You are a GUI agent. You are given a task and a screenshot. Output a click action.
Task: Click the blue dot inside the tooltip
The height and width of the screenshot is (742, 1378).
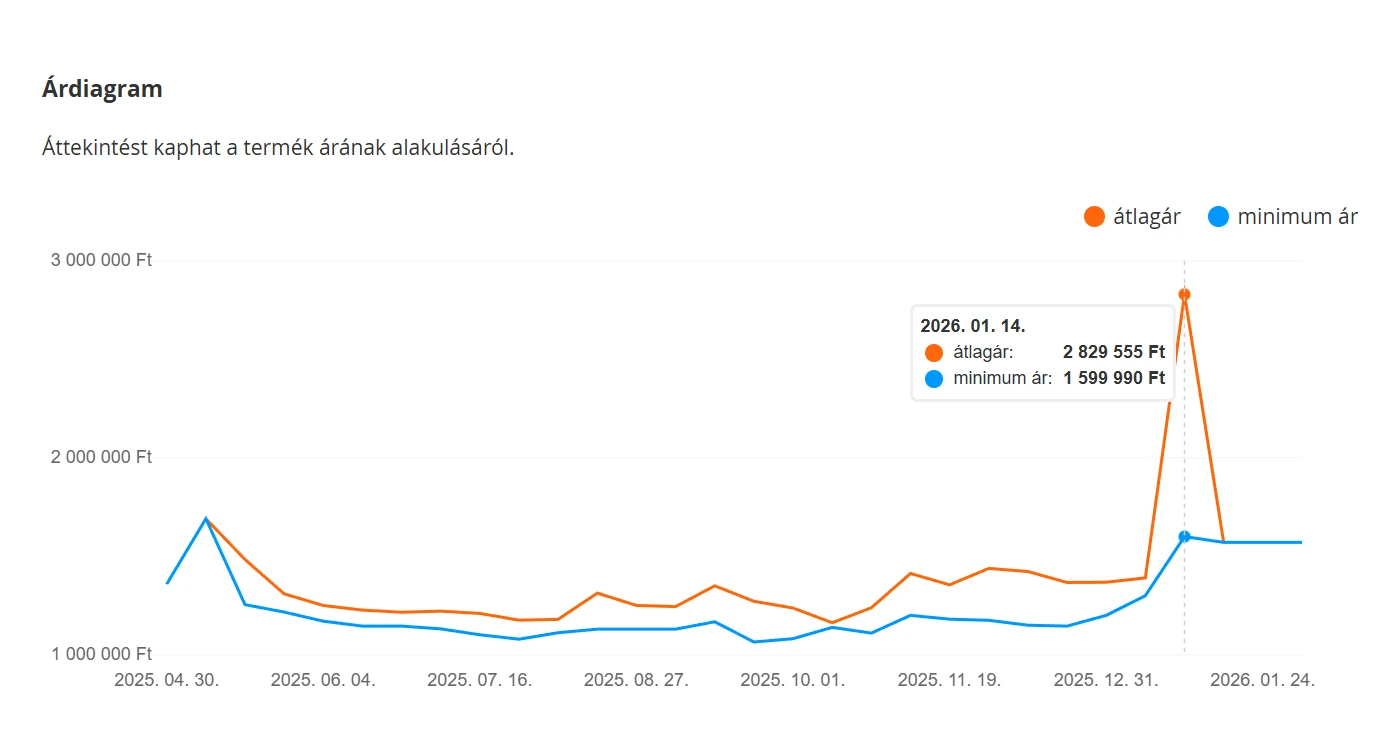point(934,379)
